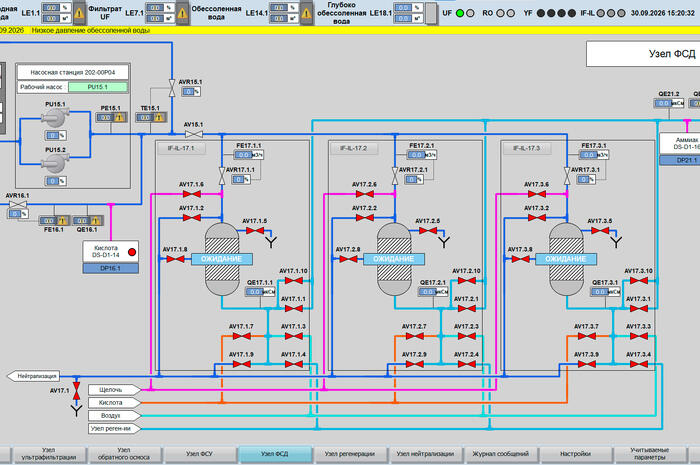
Task: Click the LE1.1 warning triangle
Action: 79,13
